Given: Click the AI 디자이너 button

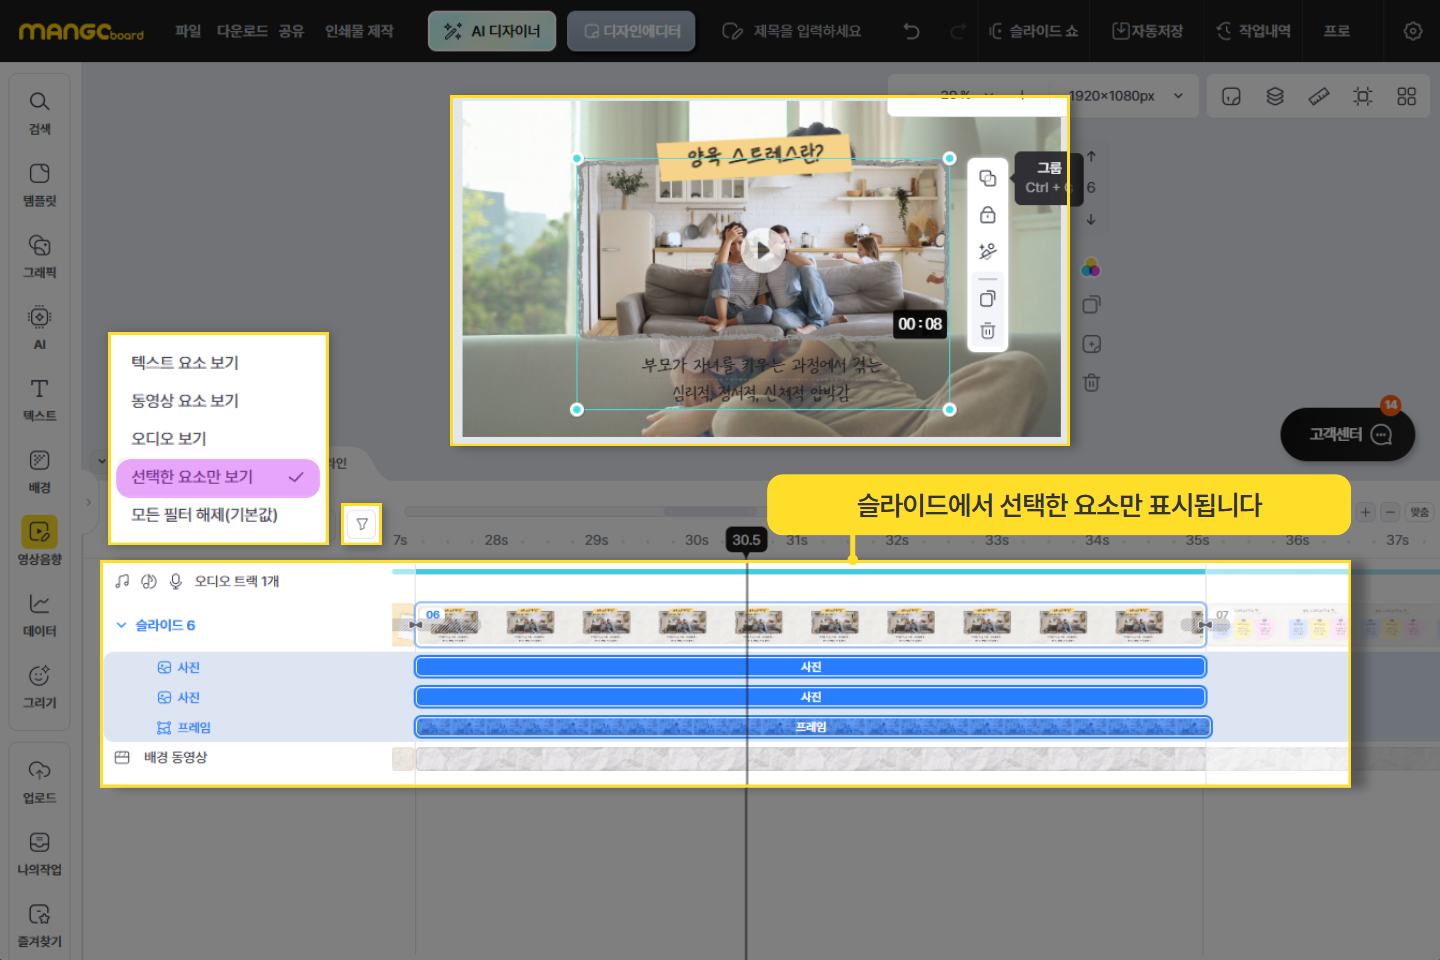Looking at the screenshot, I should tap(492, 31).
